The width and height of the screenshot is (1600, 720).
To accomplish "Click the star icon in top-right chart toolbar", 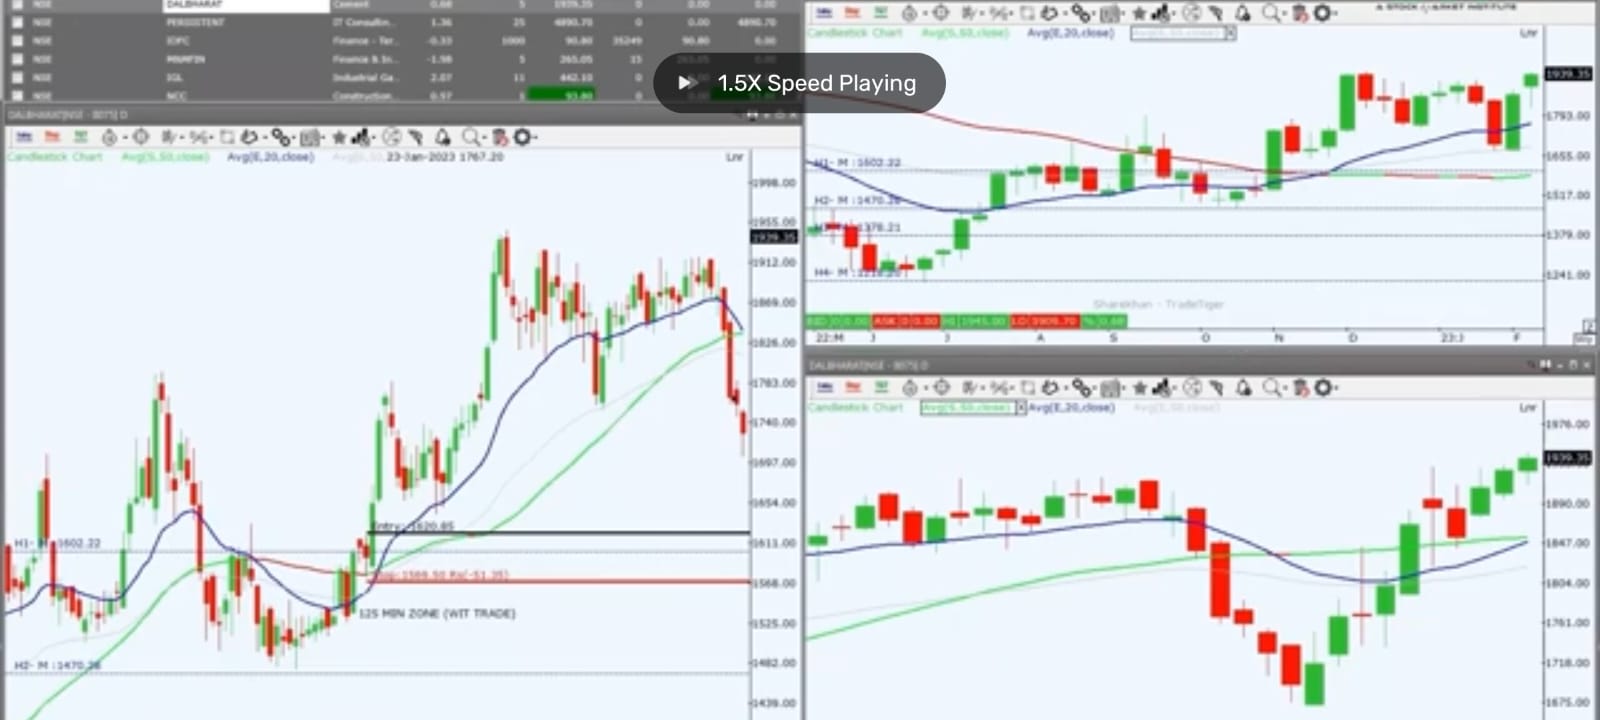I will [x=1139, y=13].
